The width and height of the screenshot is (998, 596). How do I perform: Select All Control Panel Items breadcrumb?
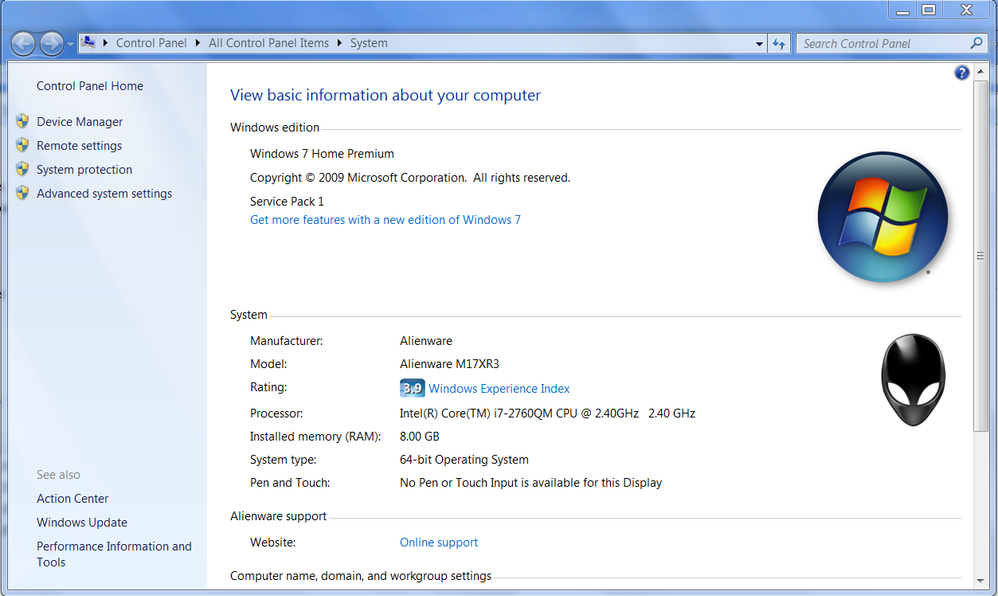click(x=269, y=43)
